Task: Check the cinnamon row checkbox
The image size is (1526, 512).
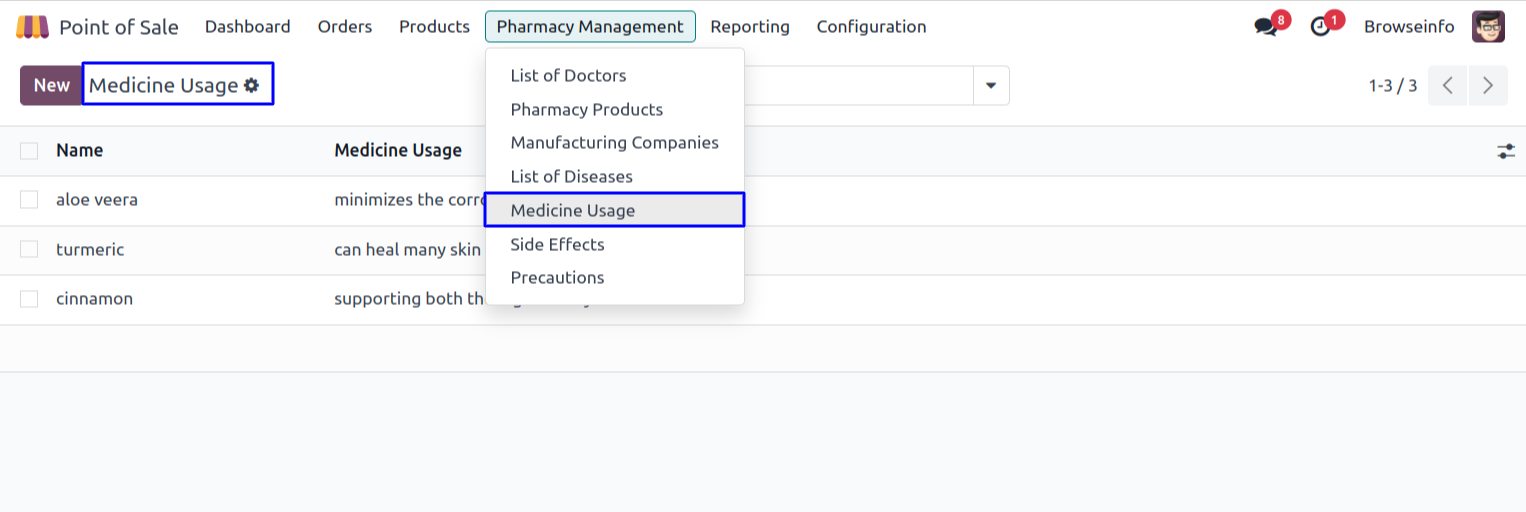Action: [x=29, y=299]
